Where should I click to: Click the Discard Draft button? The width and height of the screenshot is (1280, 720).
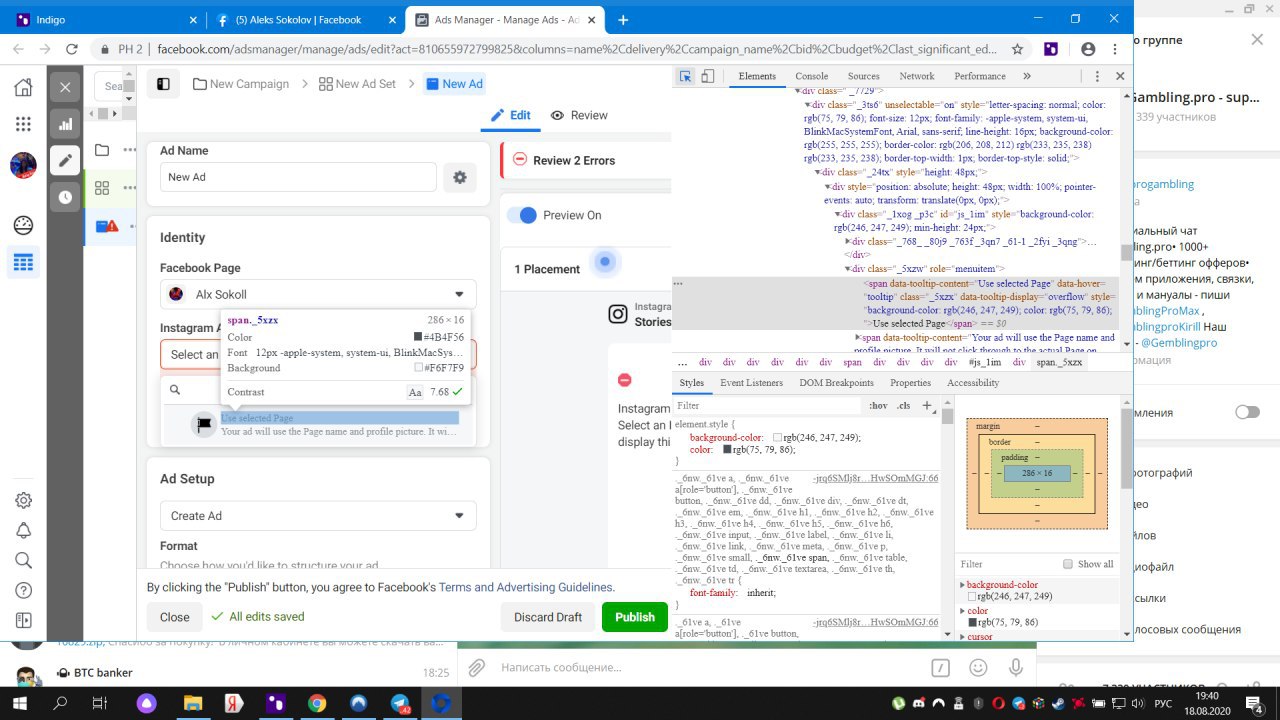point(547,617)
